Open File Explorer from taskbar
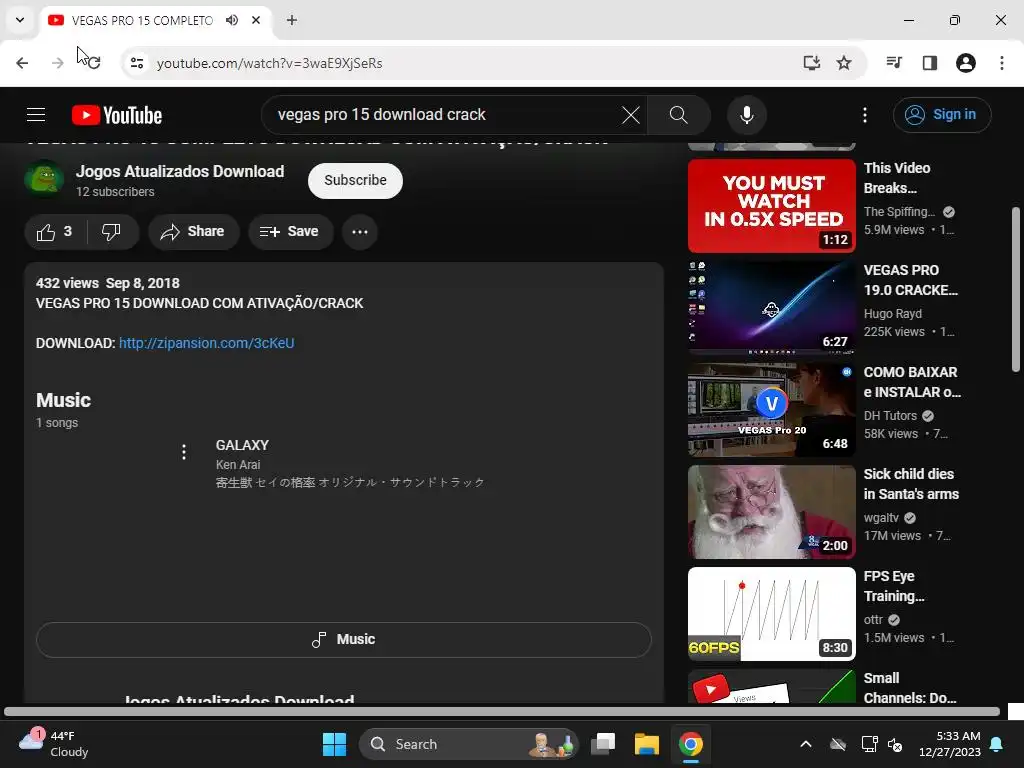Image resolution: width=1024 pixels, height=768 pixels. [x=647, y=744]
